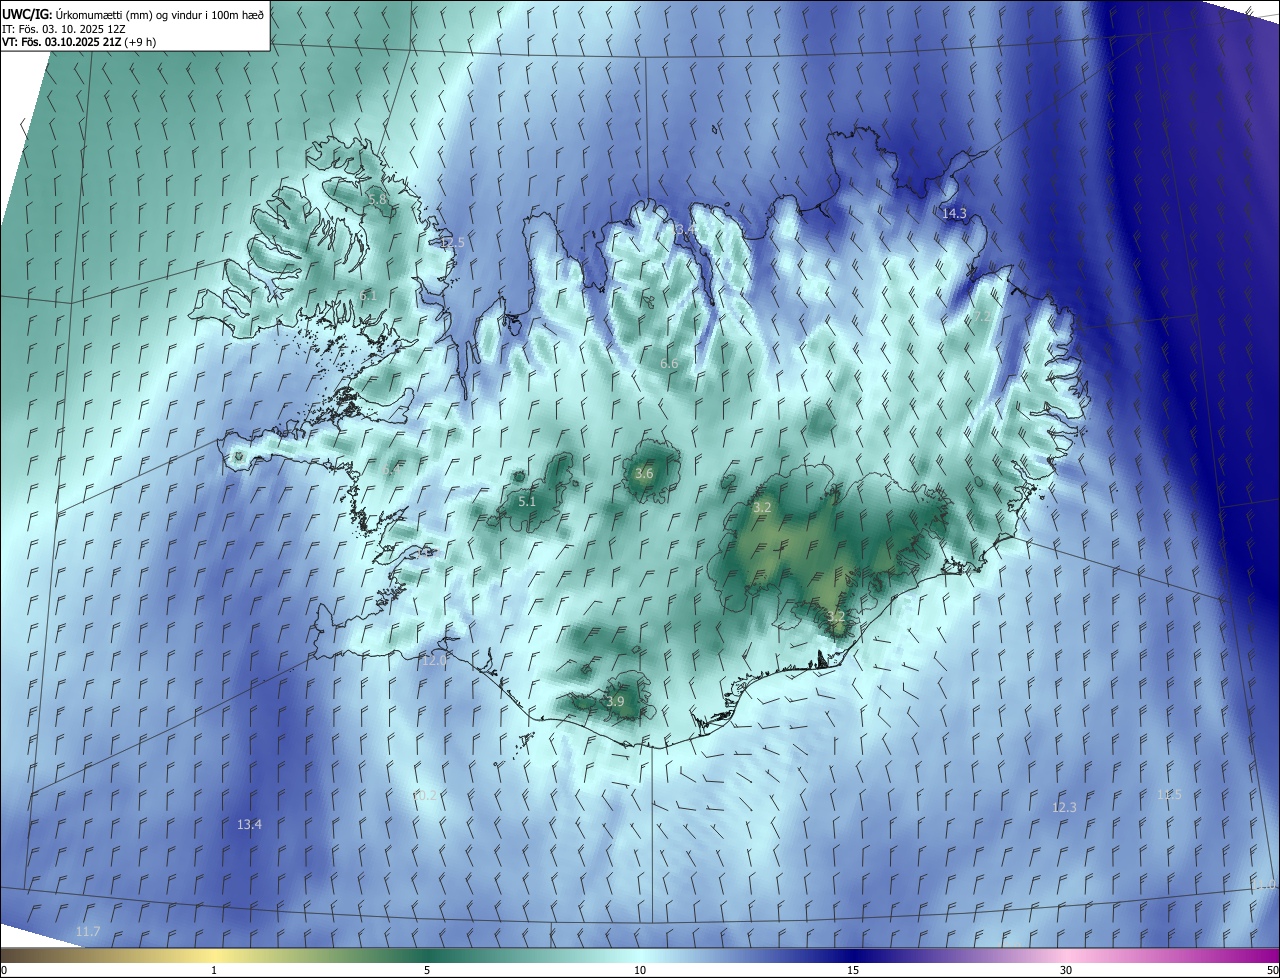Click the 6.1 value label
The height and width of the screenshot is (978, 1280).
[x=368, y=295]
